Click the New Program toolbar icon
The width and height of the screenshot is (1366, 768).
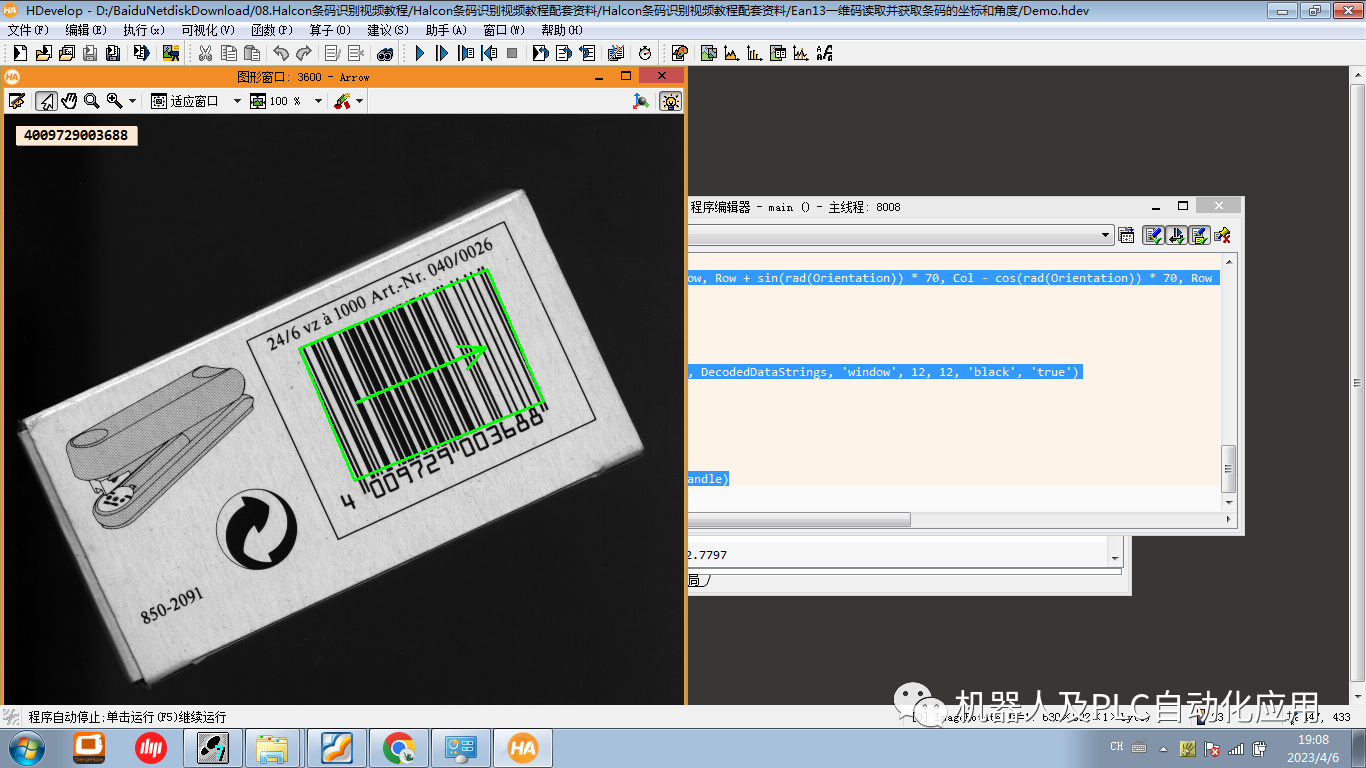coord(20,53)
